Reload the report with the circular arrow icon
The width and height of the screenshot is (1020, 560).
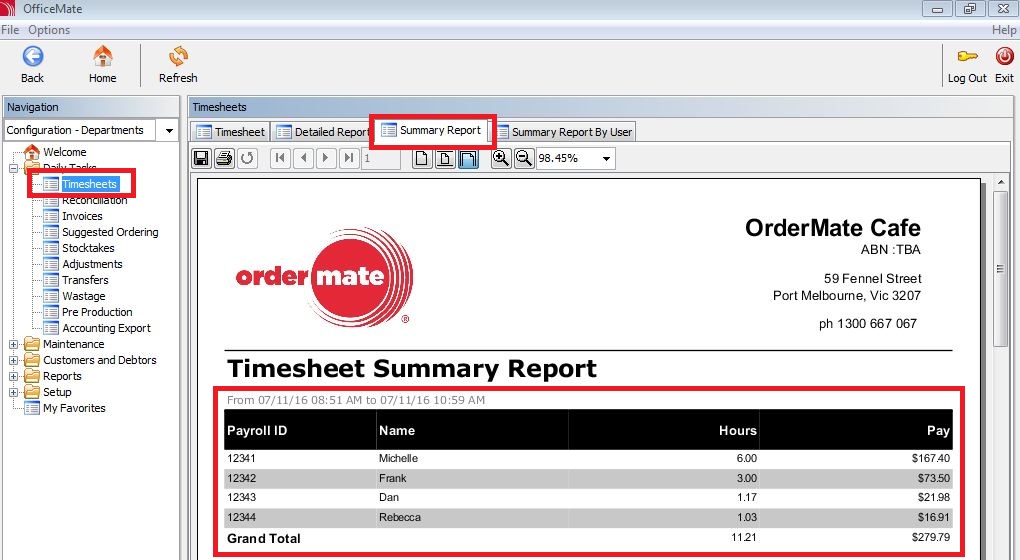(247, 158)
